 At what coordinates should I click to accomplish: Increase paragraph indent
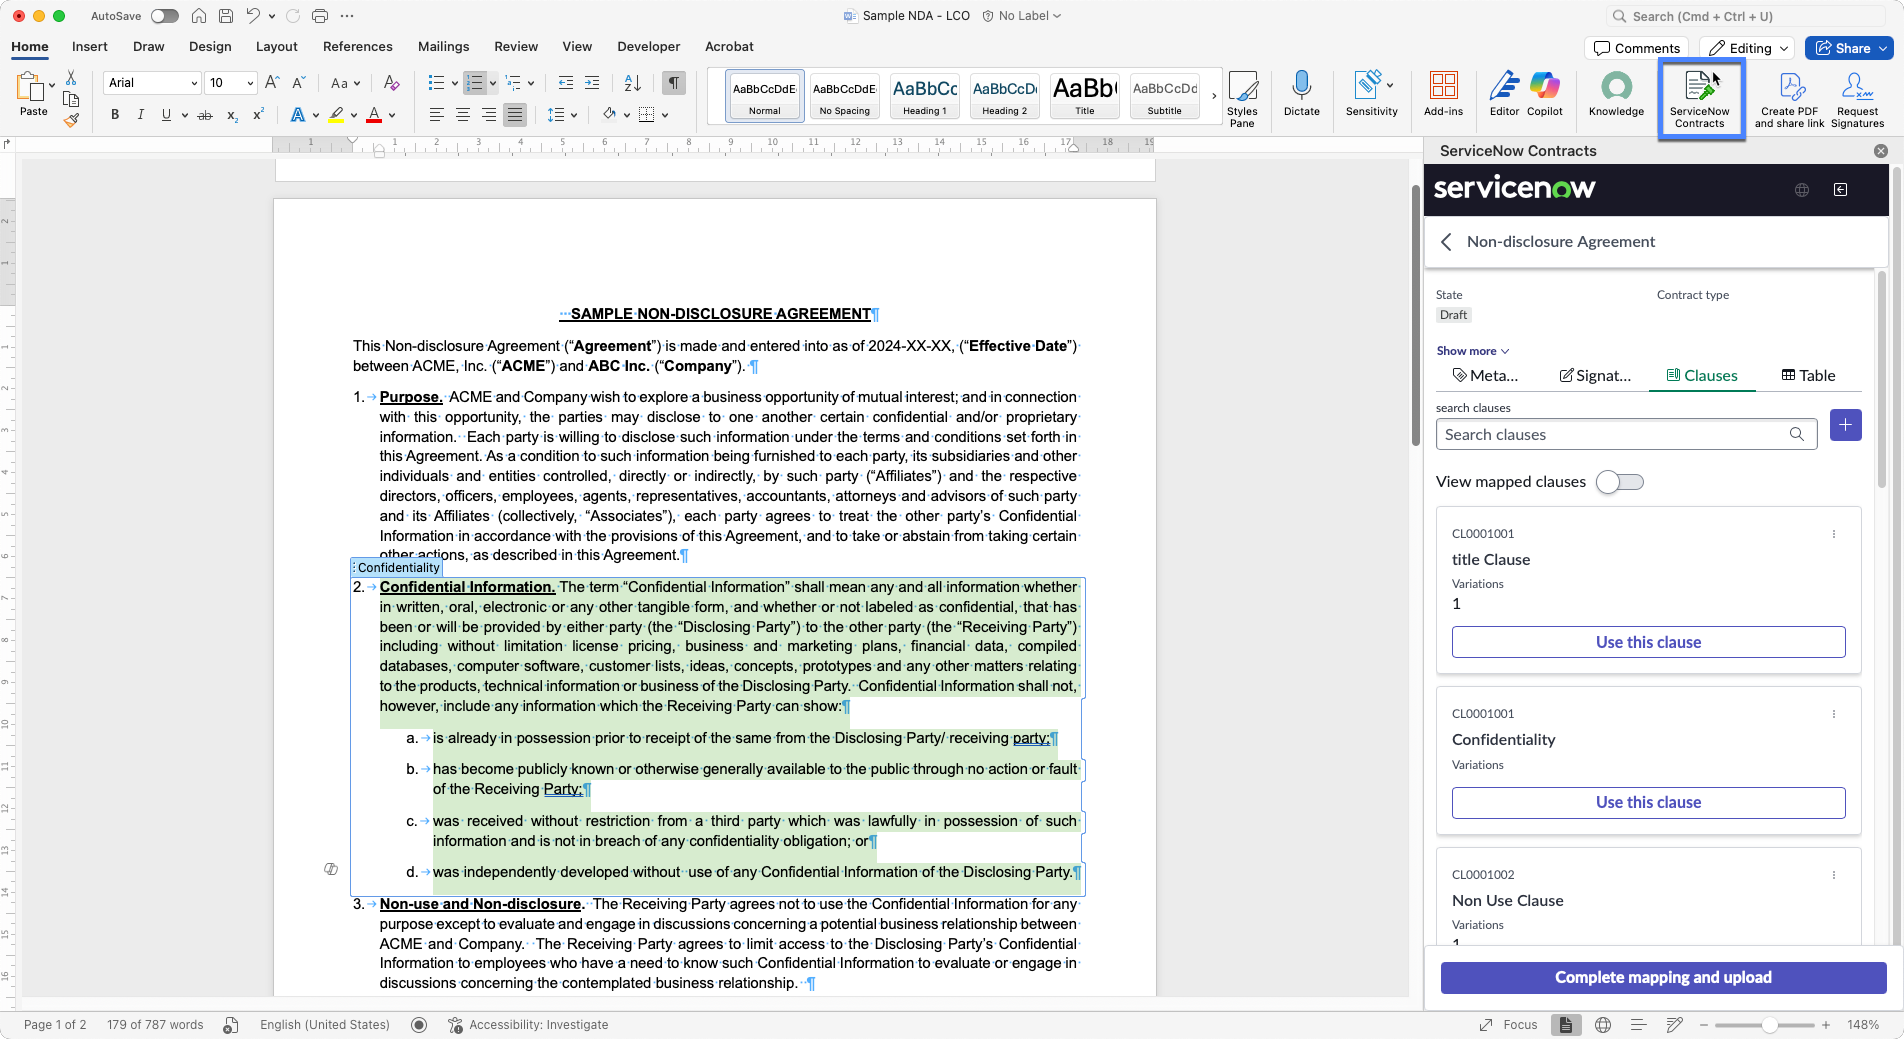(x=592, y=83)
